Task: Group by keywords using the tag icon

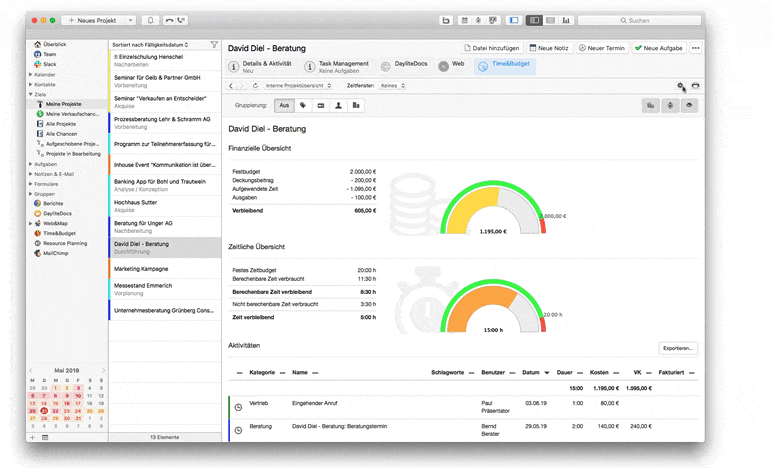Action: click(303, 105)
